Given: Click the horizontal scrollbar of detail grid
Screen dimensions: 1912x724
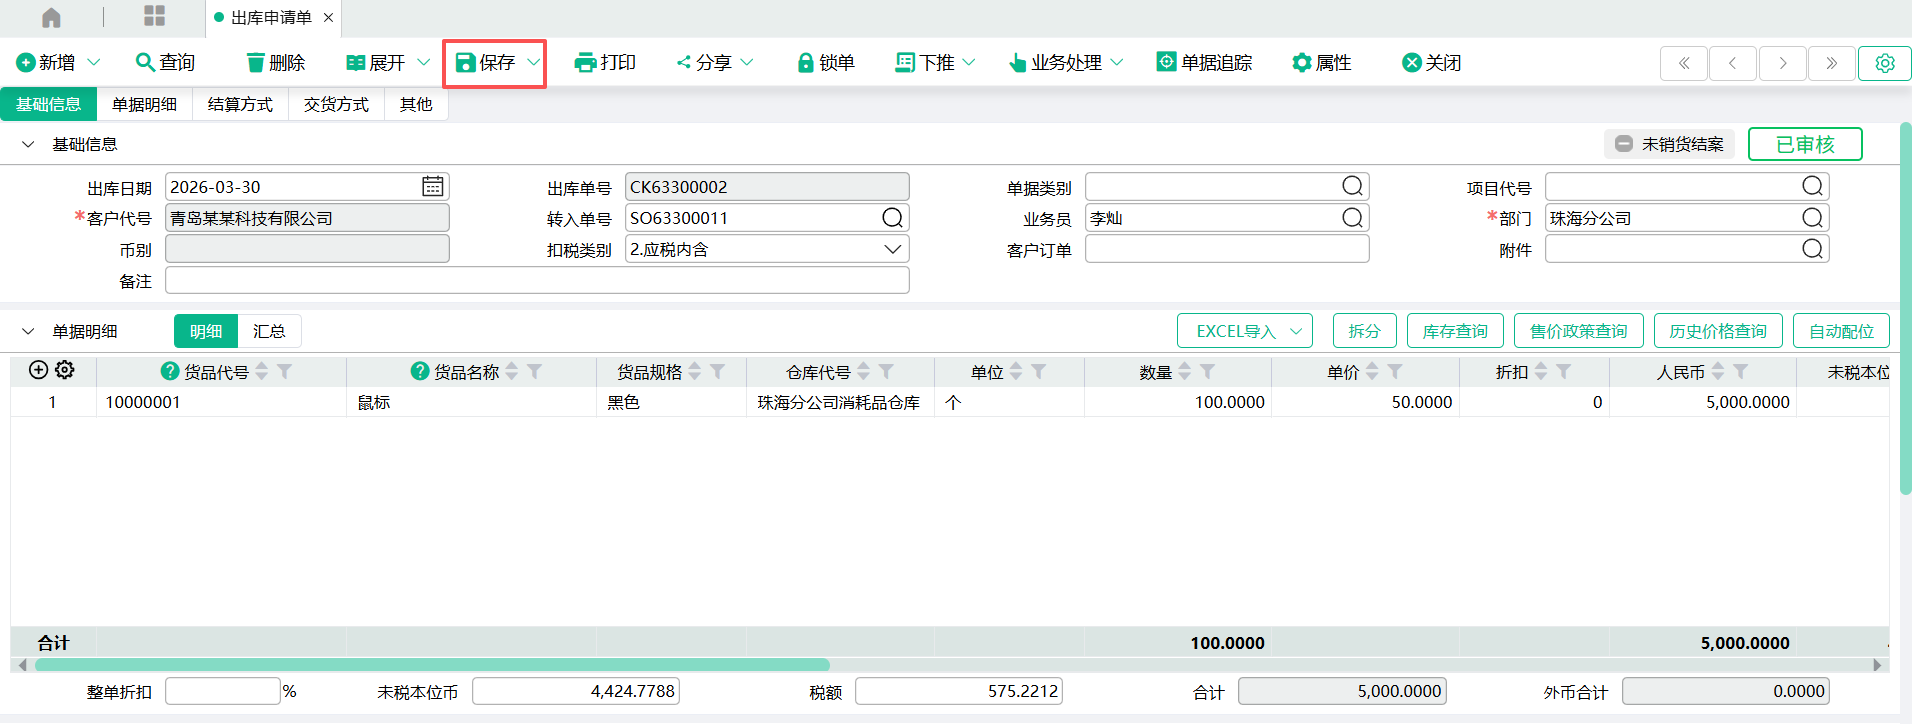Looking at the screenshot, I should pyautogui.click(x=432, y=665).
